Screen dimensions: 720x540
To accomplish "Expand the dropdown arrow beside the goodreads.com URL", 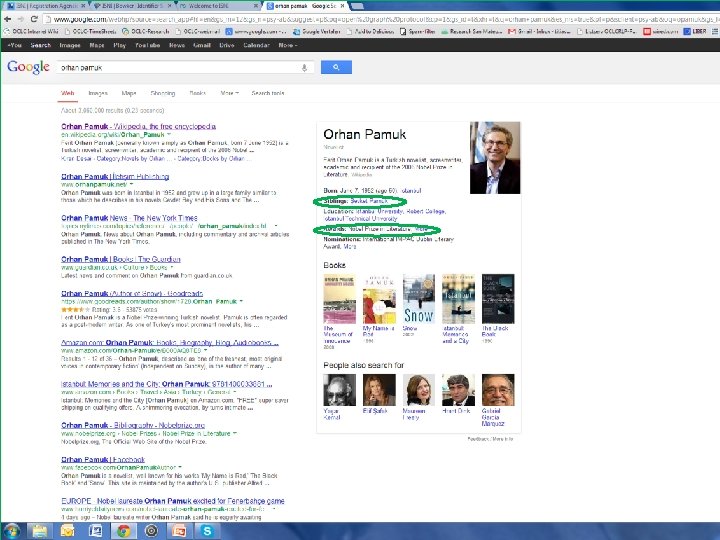I will point(241,302).
